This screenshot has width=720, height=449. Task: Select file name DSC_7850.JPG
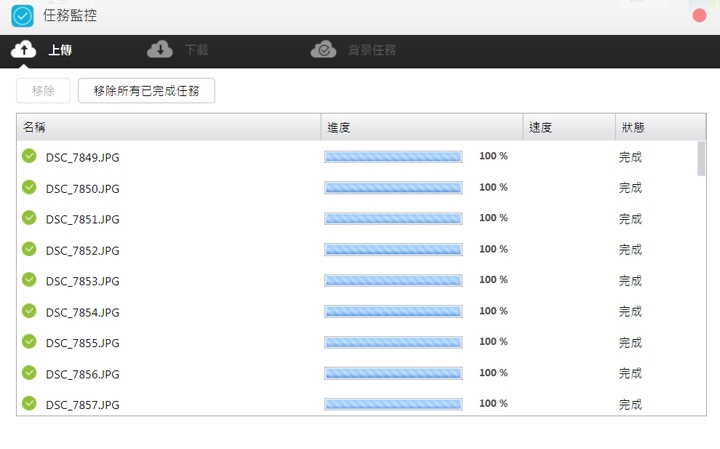[83, 189]
